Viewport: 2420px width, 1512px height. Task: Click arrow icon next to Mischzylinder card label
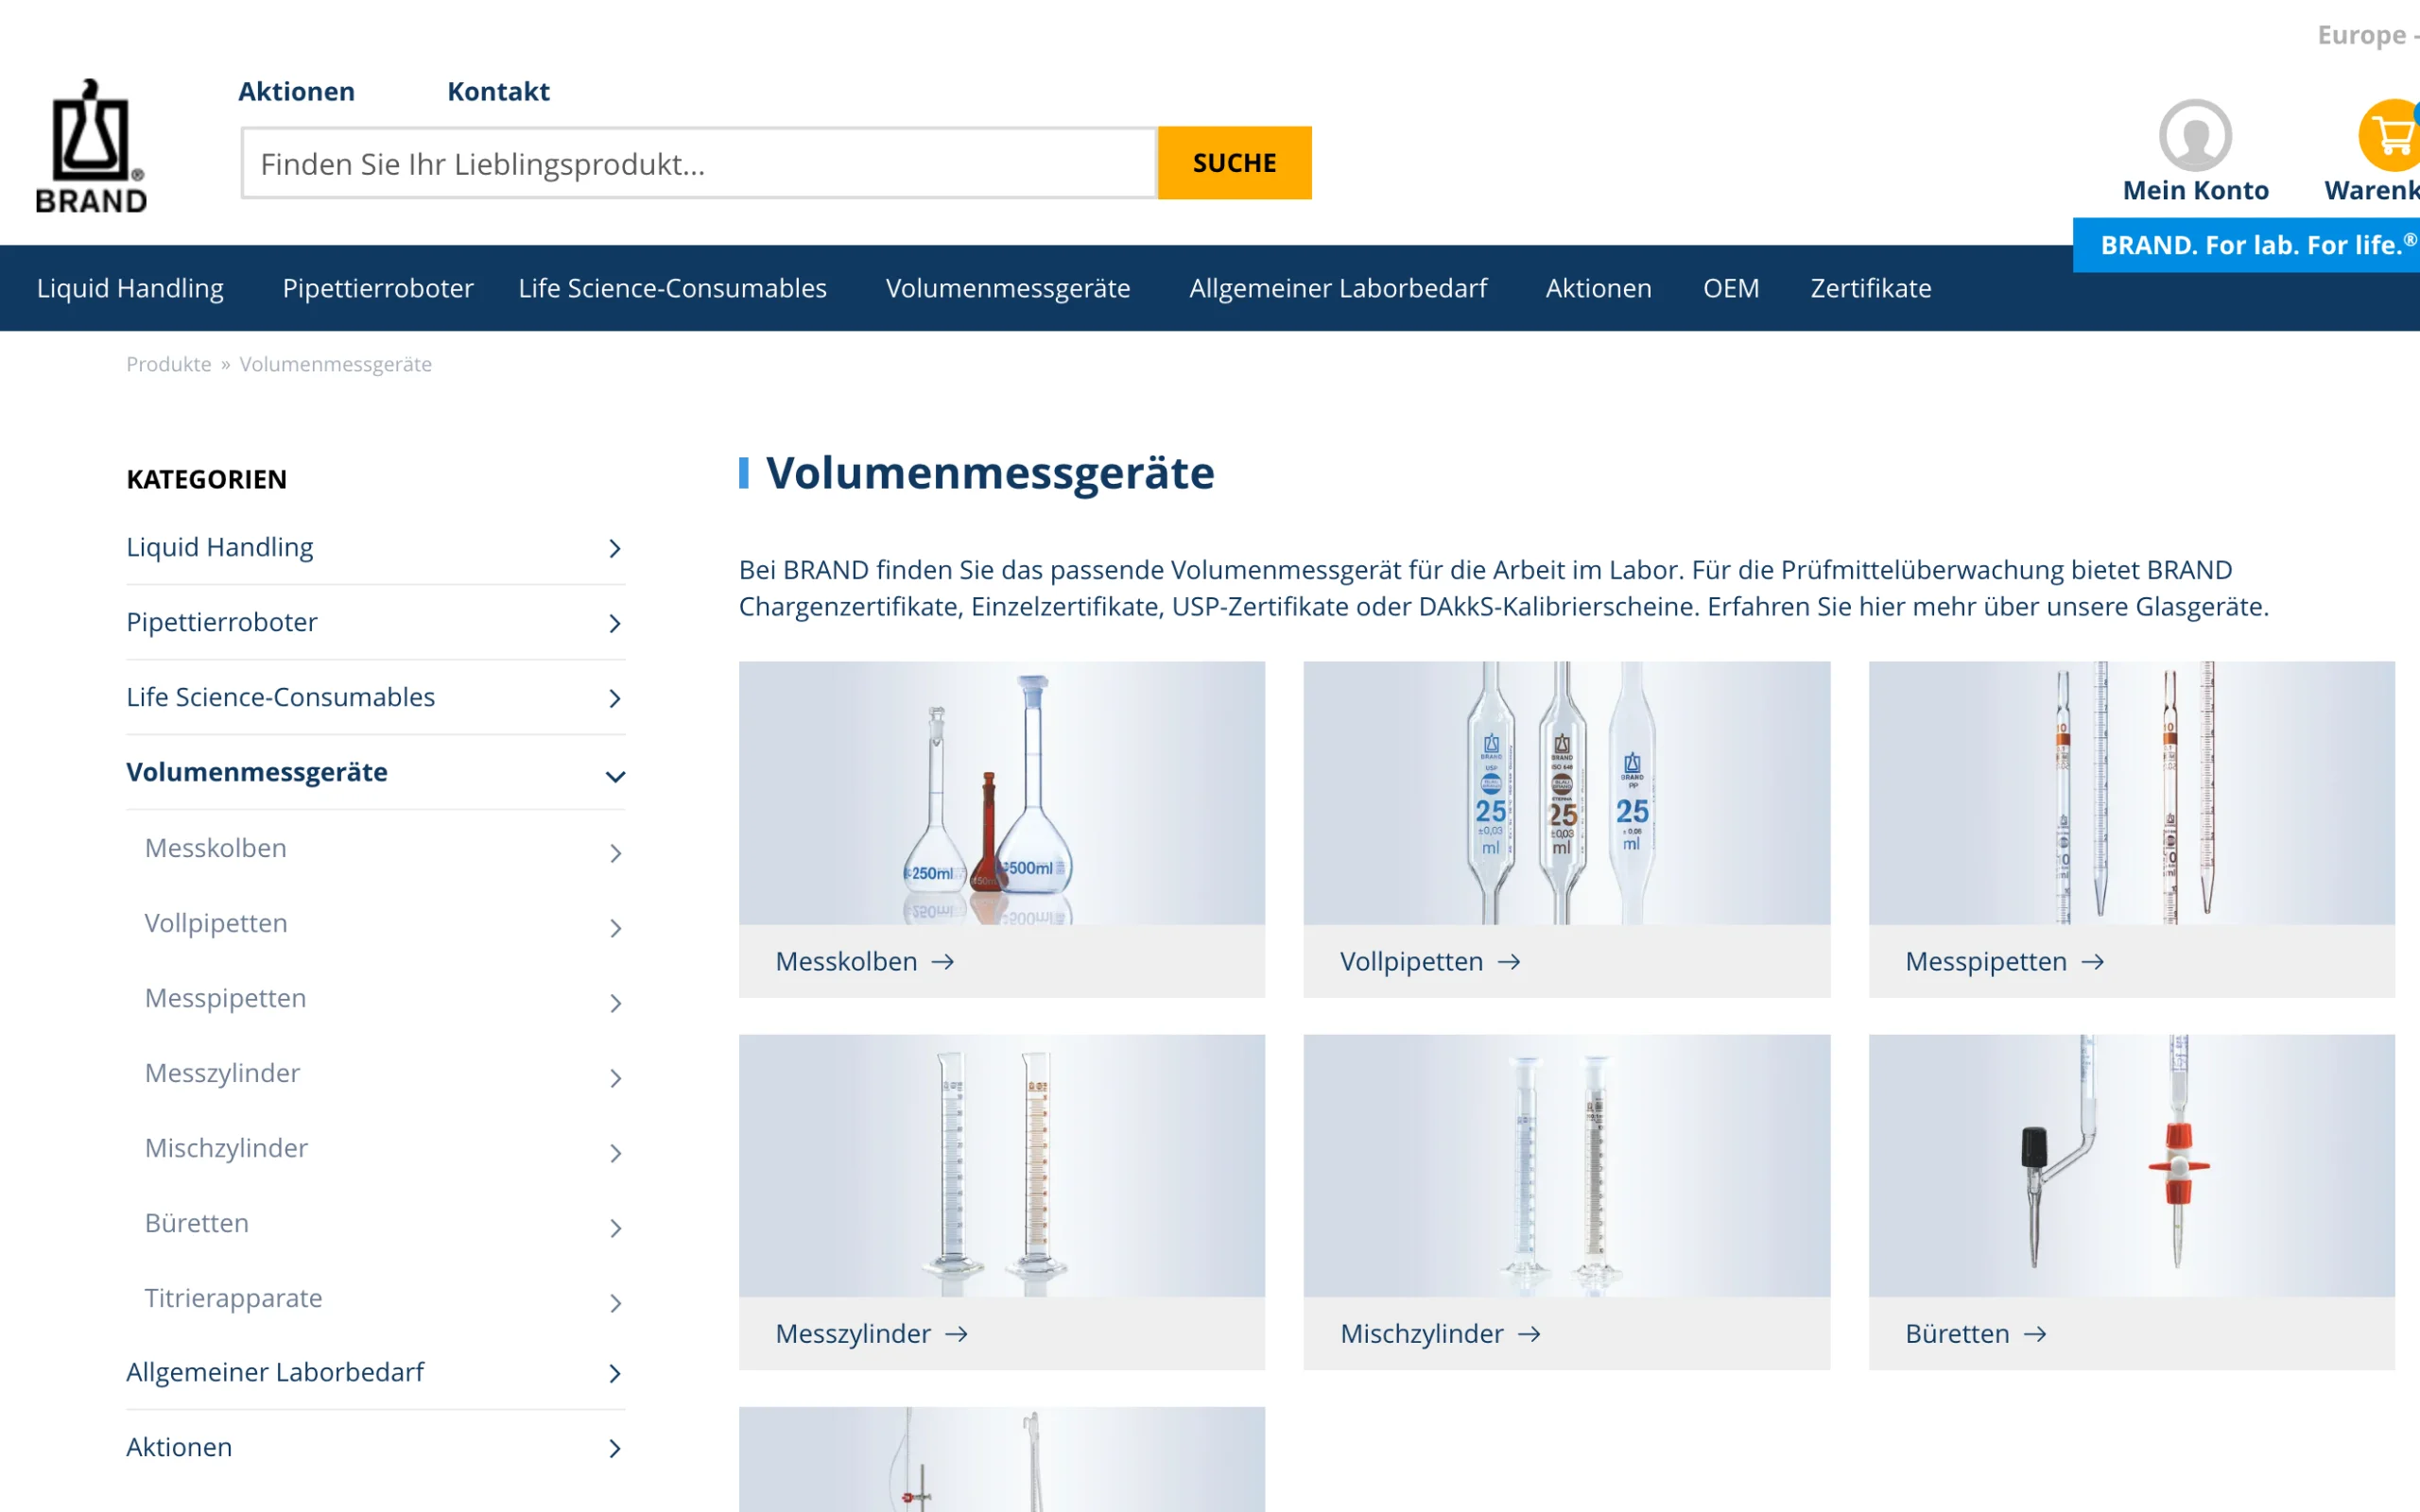pos(1529,1334)
